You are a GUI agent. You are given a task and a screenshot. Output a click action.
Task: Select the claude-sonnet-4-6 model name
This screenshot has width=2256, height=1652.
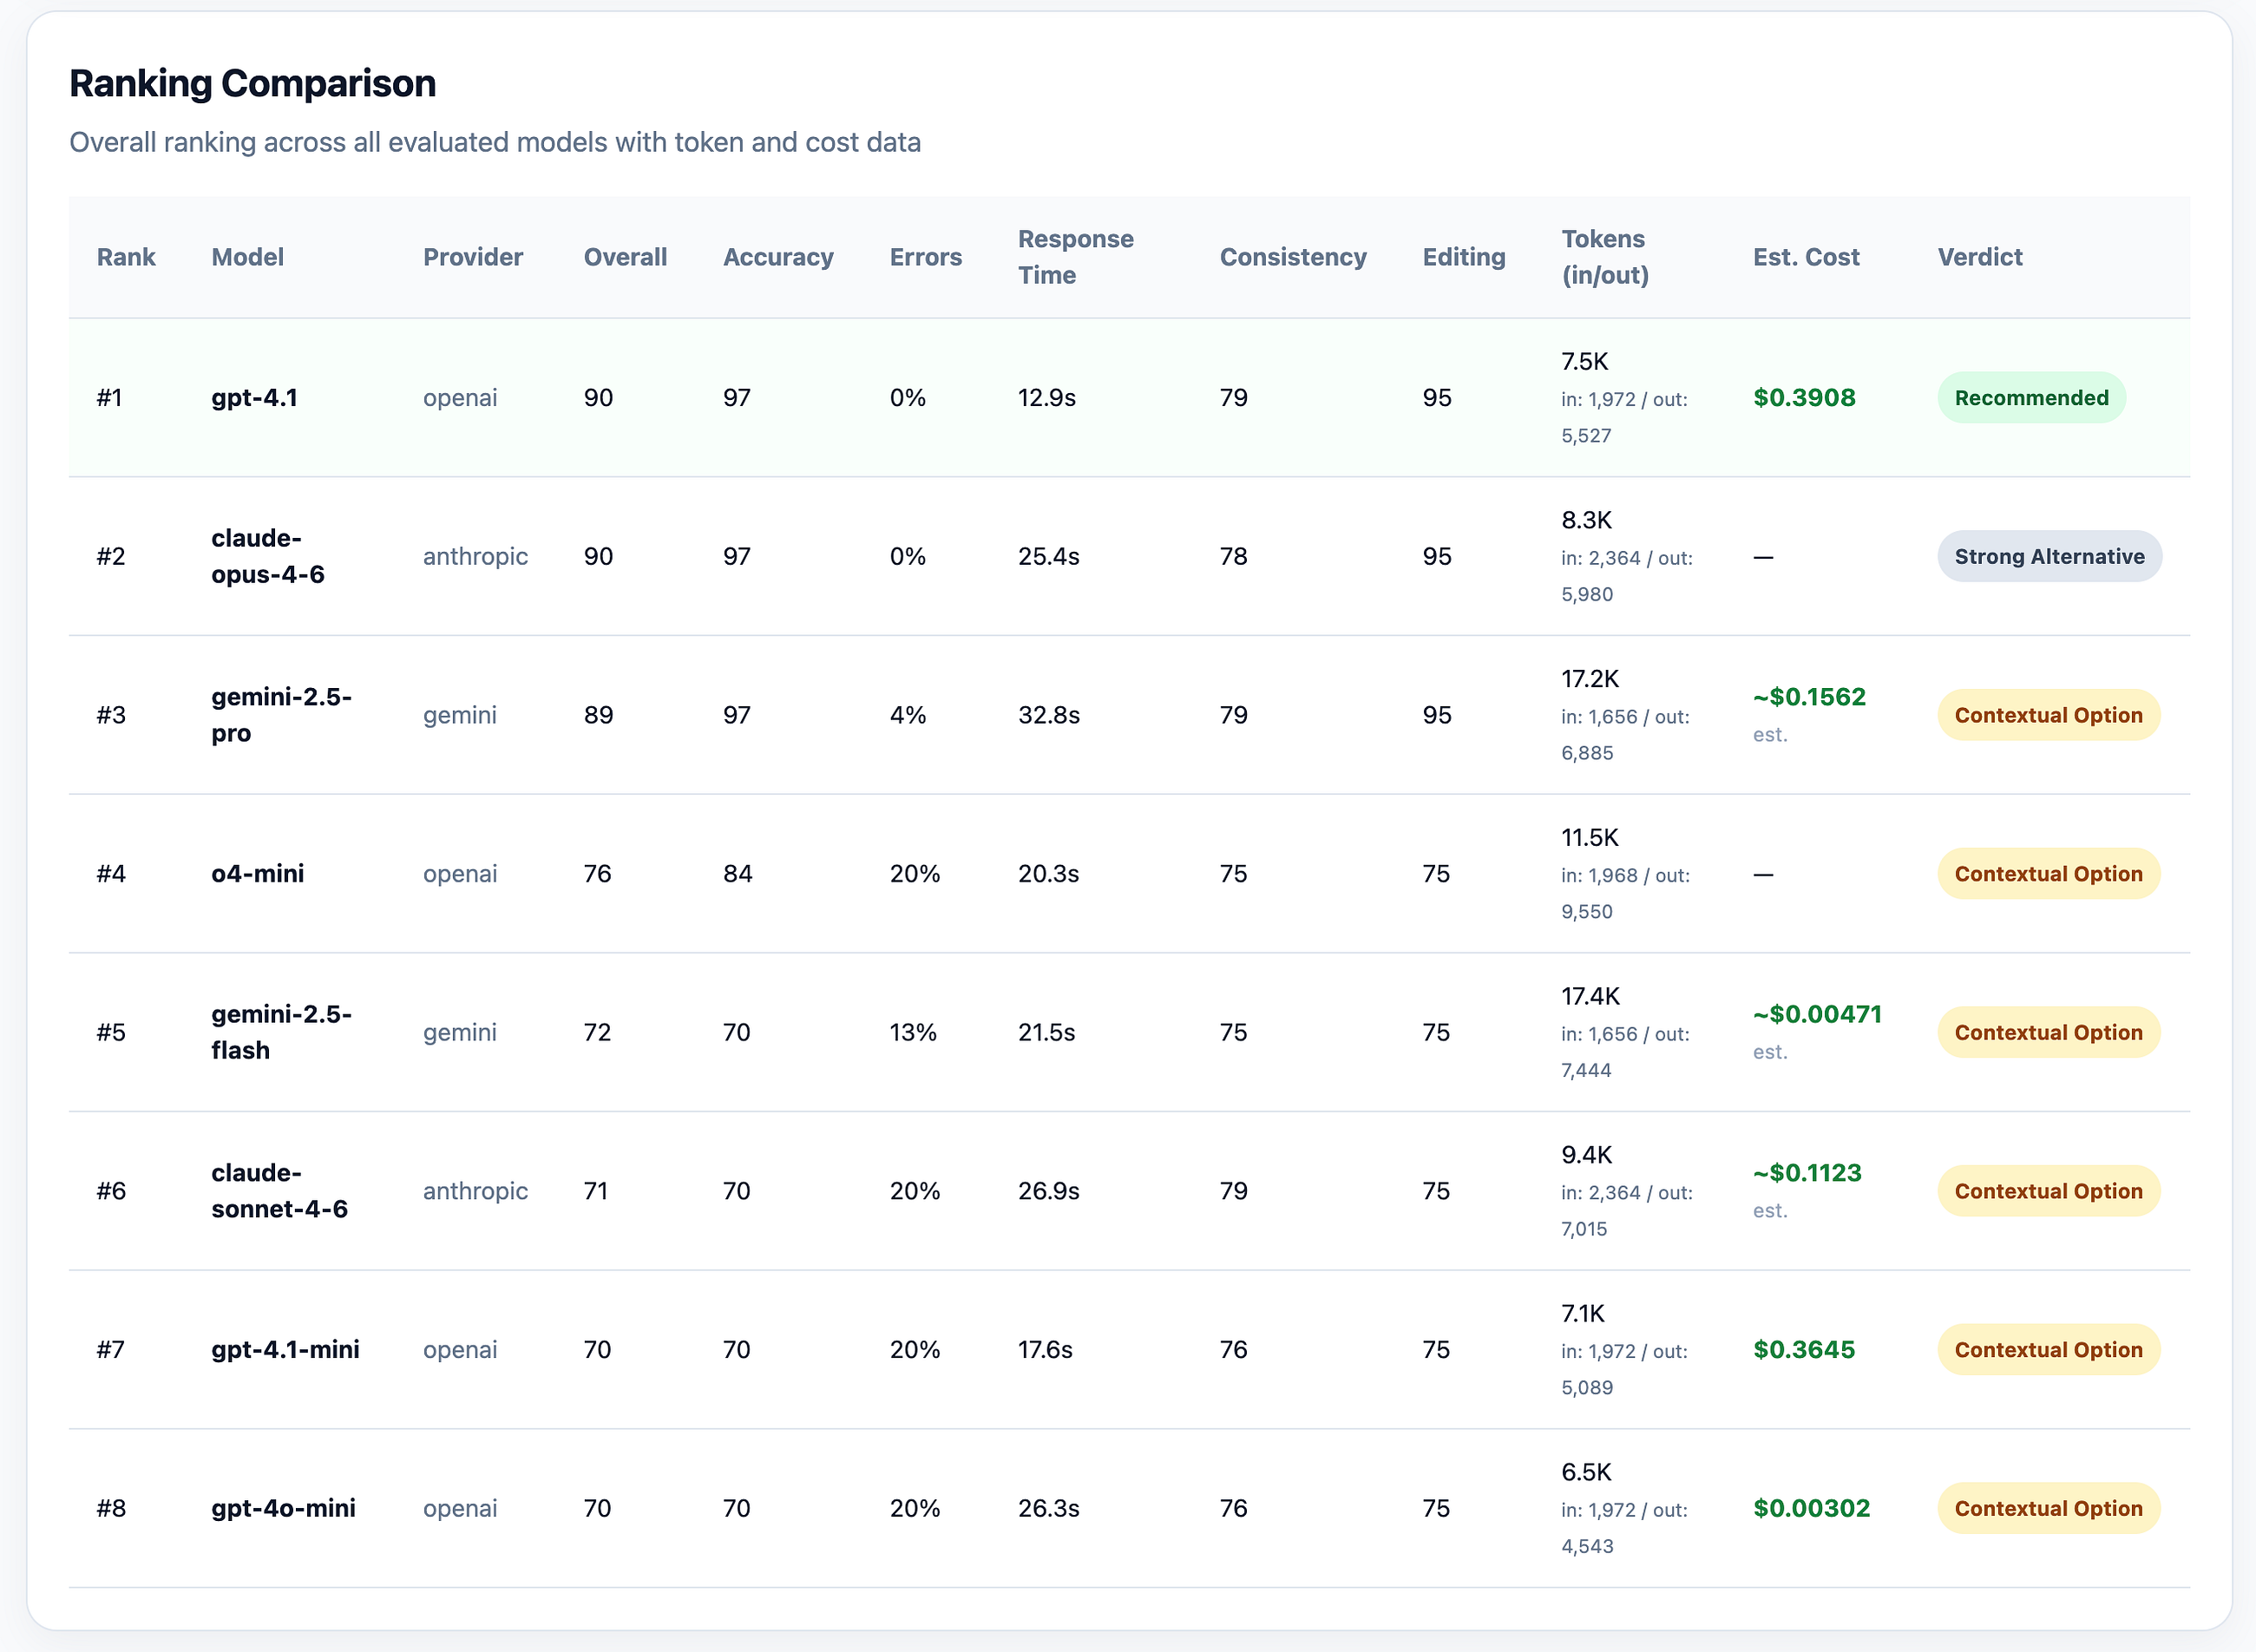click(279, 1191)
